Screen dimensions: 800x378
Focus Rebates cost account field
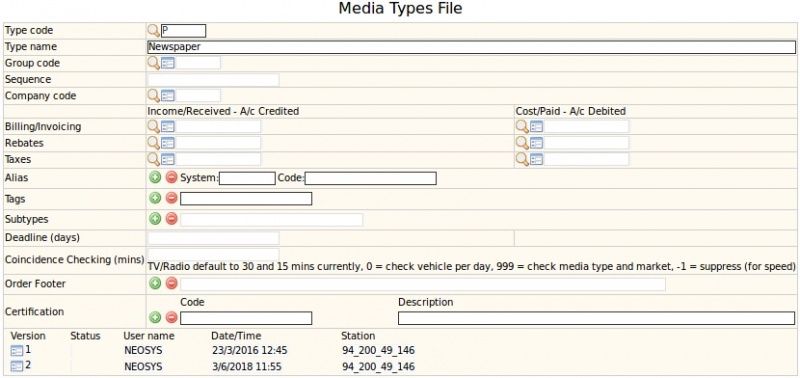(586, 143)
